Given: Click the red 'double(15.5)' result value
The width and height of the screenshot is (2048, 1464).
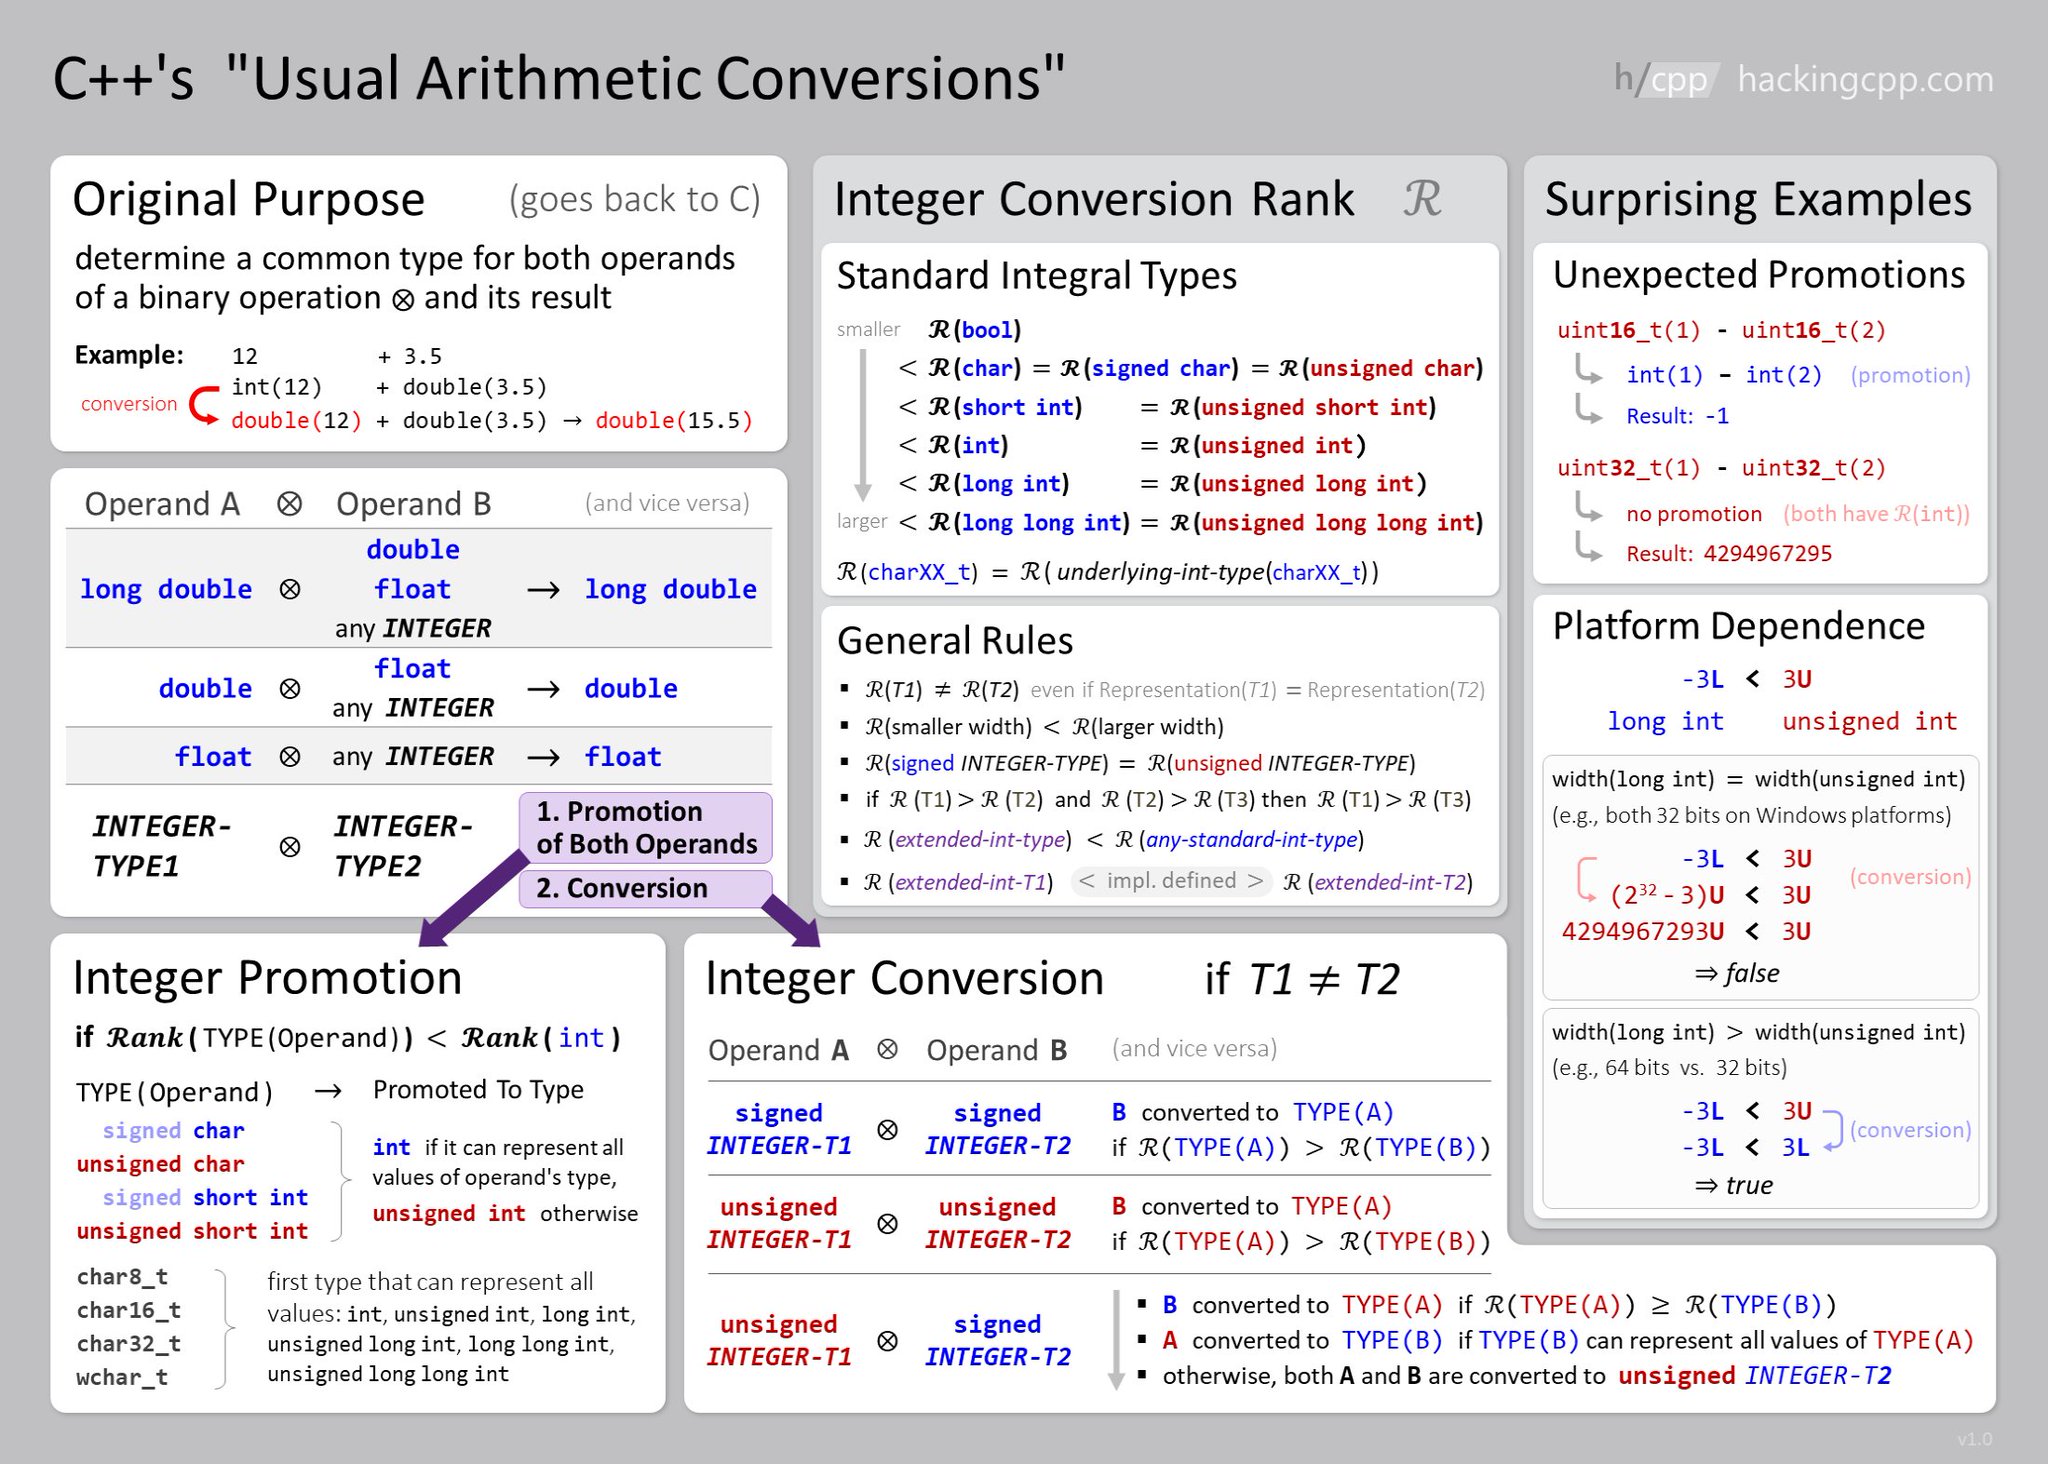Looking at the screenshot, I should click(674, 420).
